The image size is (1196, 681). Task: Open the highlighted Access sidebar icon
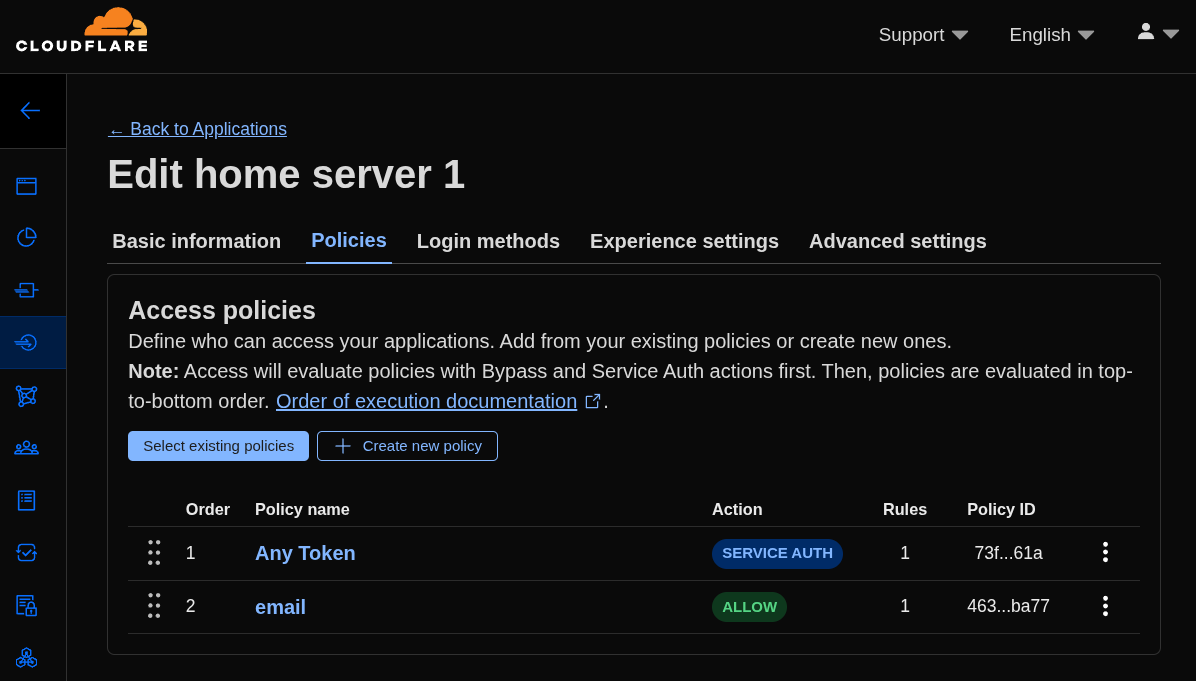(27, 342)
